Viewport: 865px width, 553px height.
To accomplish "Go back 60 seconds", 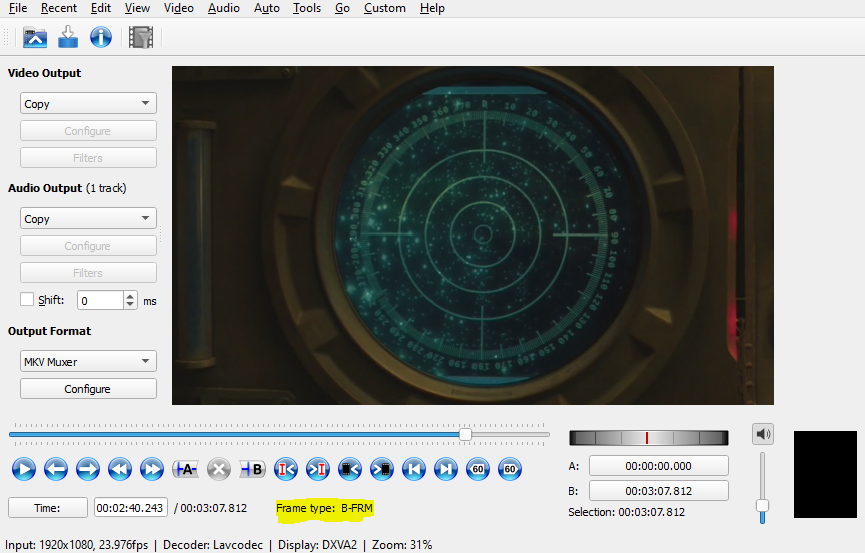I will point(478,469).
